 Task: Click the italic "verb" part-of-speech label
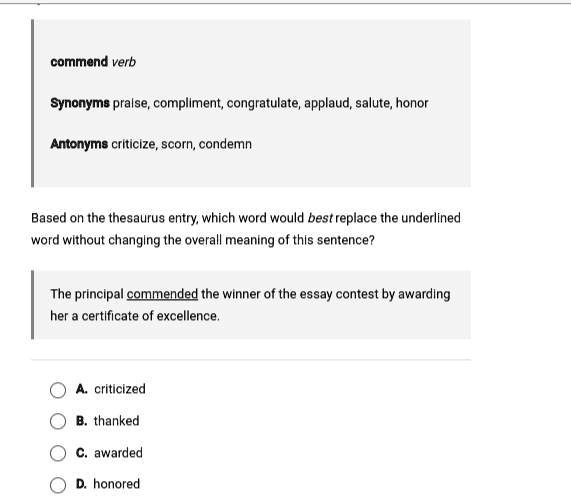pos(124,62)
